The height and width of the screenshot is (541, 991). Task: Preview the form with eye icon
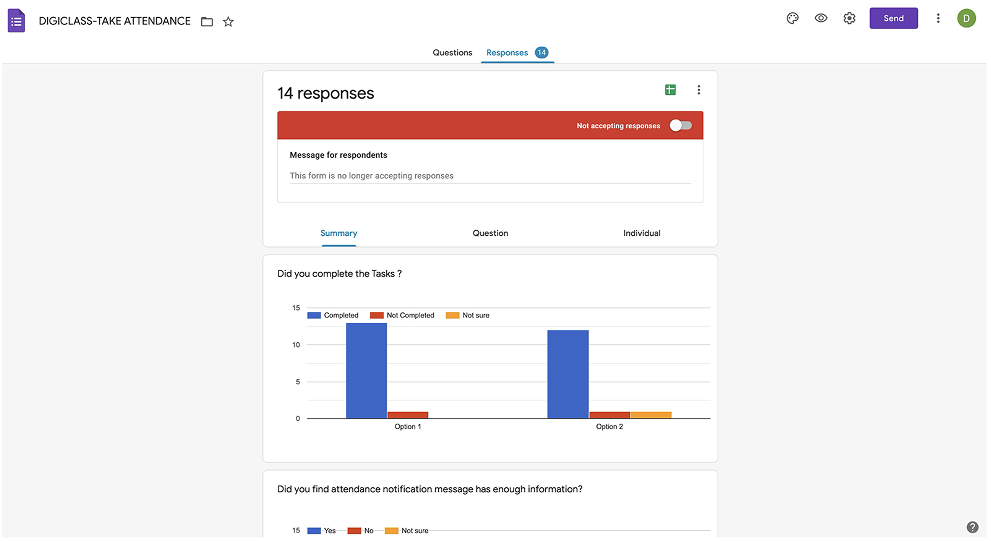(x=821, y=18)
